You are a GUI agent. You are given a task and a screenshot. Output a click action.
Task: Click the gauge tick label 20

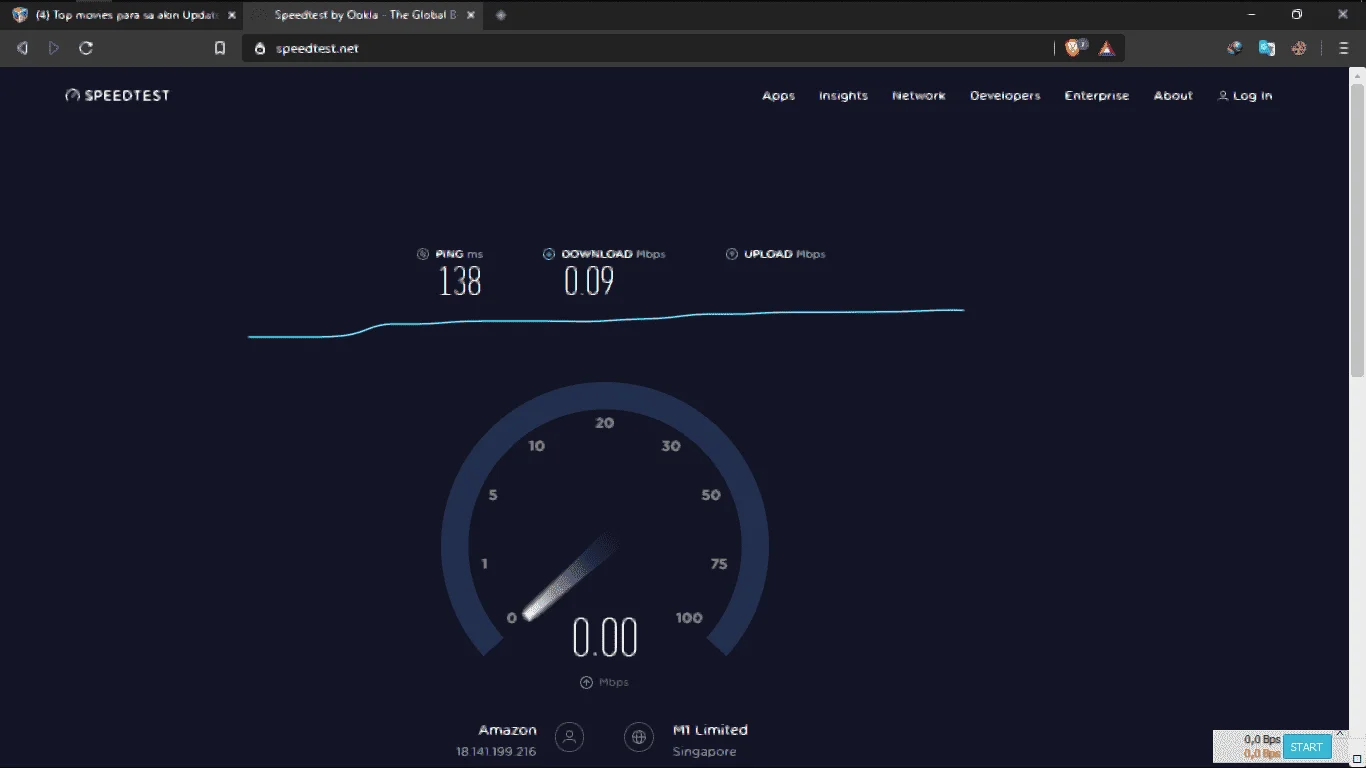pos(604,423)
